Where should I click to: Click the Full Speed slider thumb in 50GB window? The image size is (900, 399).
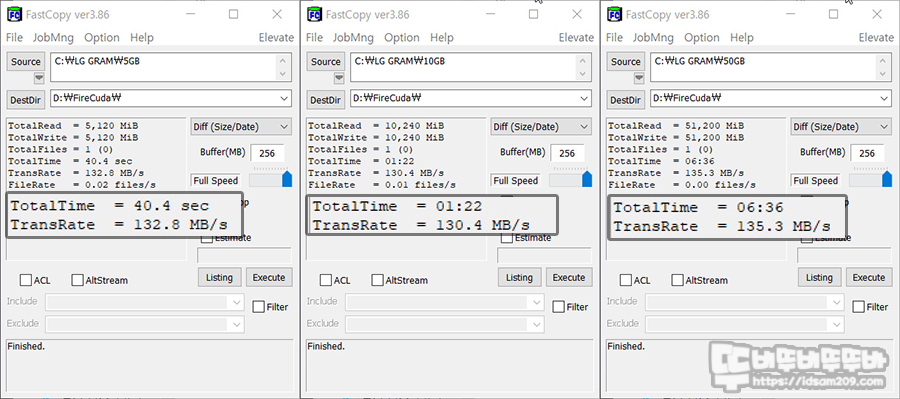(887, 179)
